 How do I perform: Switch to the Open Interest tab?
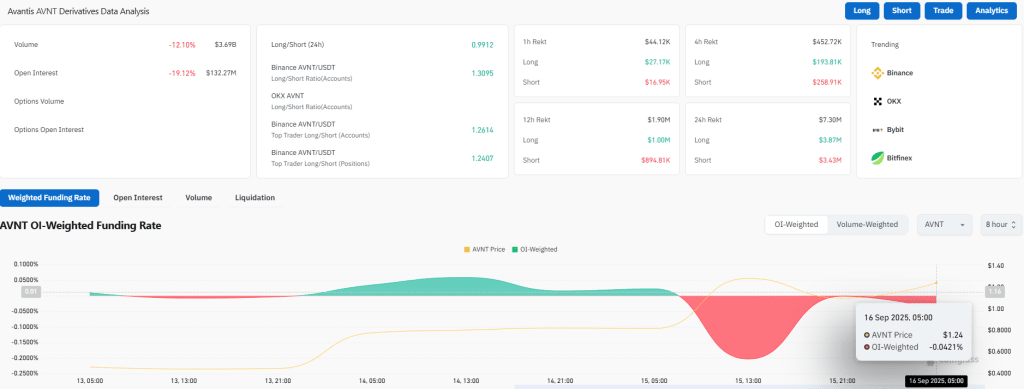tap(138, 198)
